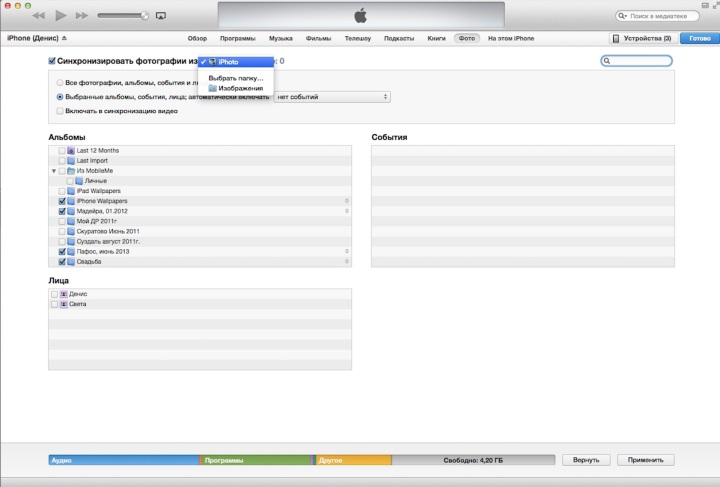Open the Программы tab
Screen dimensions: 720x487
[237, 38]
